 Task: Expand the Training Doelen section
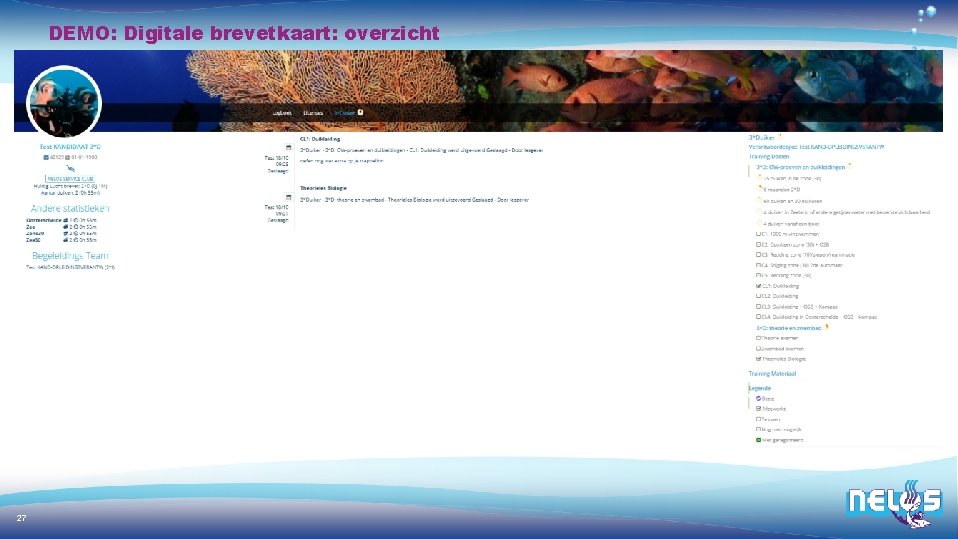tap(769, 156)
